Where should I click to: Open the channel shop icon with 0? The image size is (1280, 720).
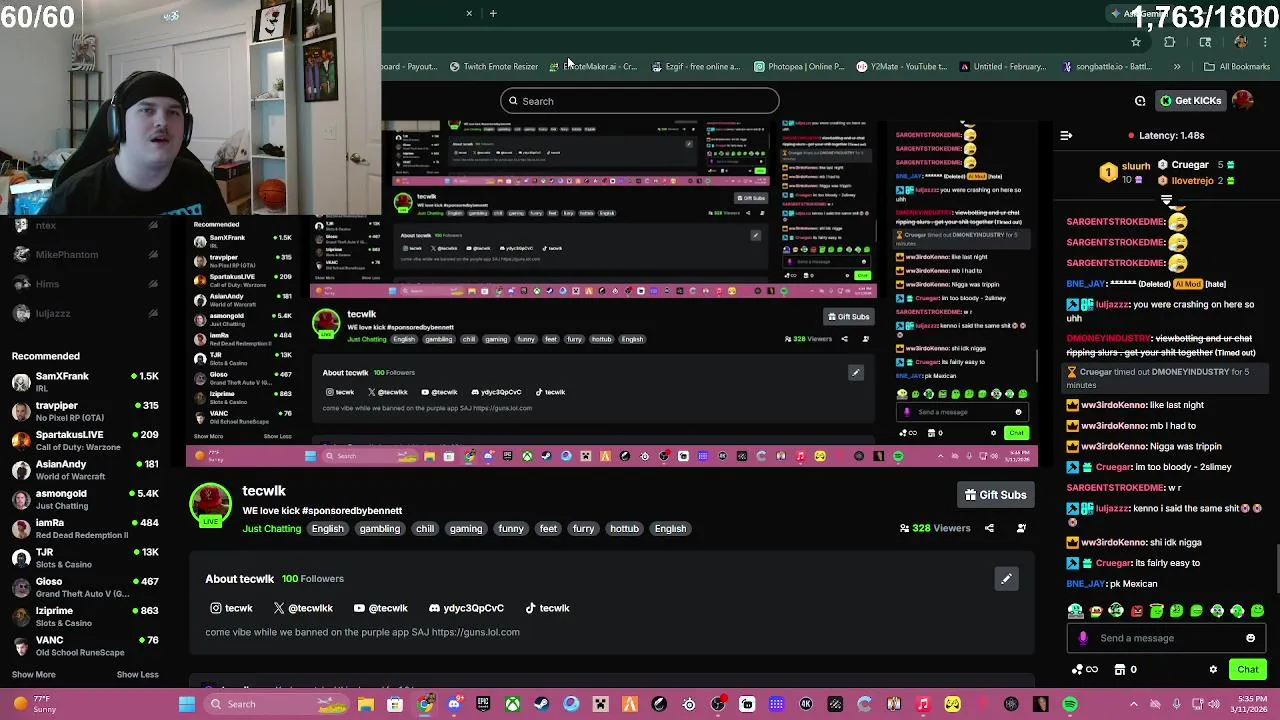[x=1126, y=670]
